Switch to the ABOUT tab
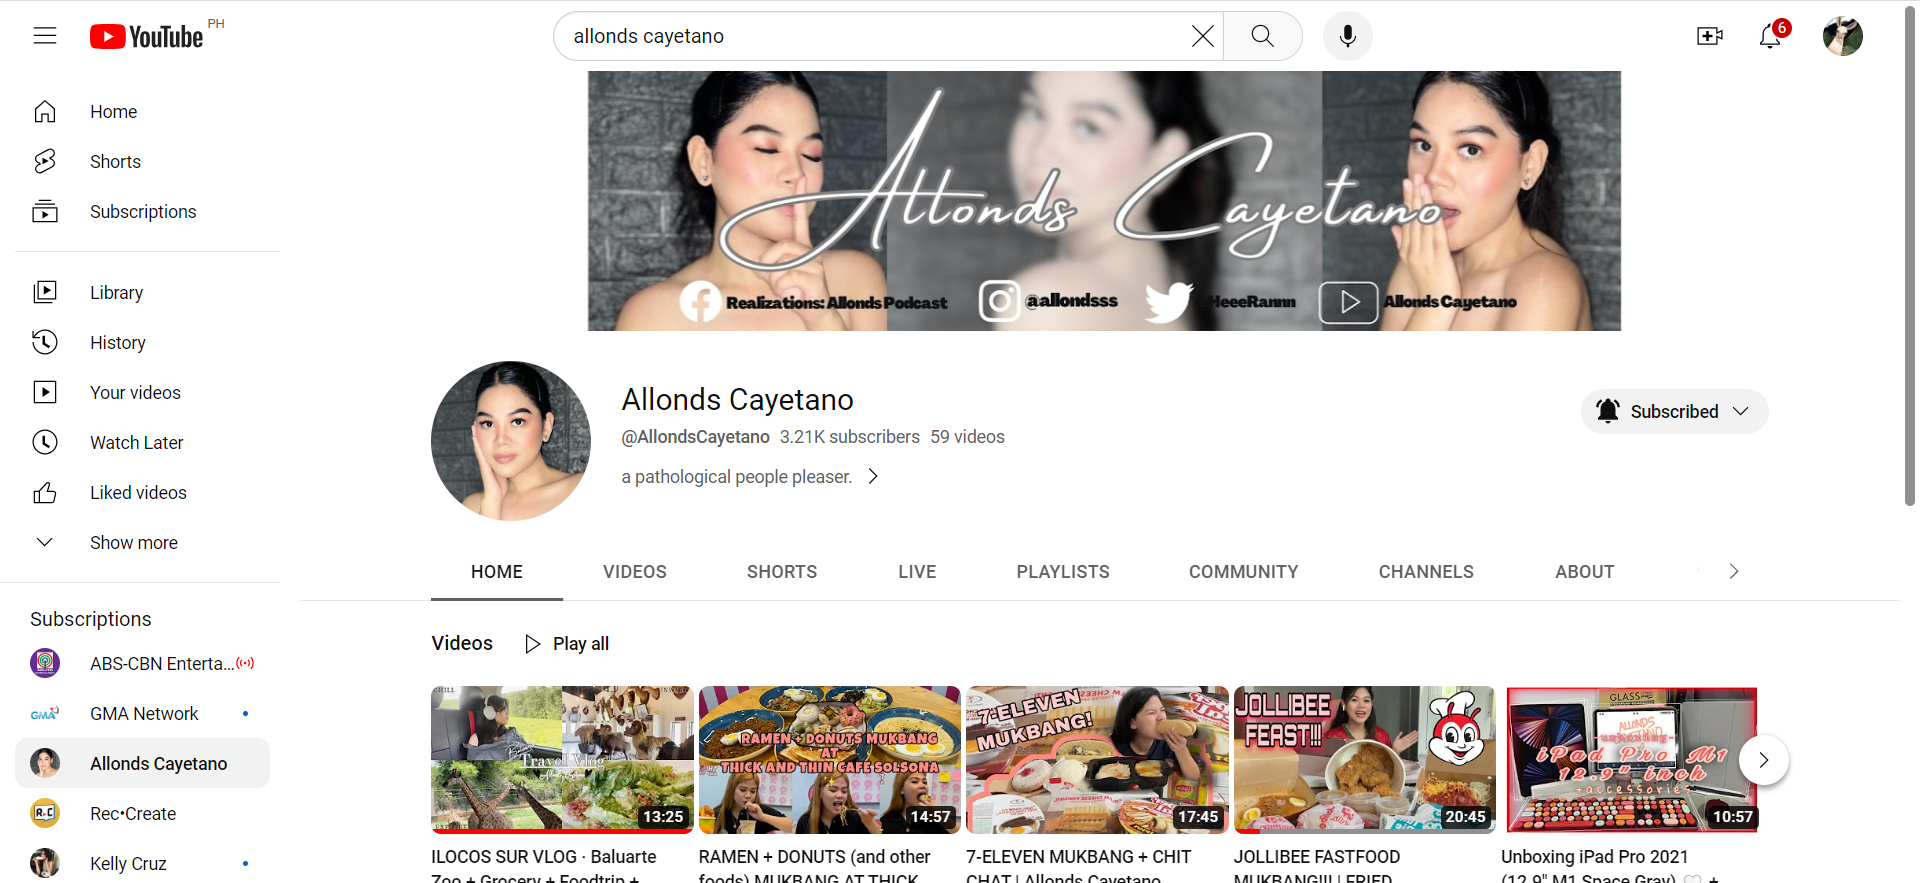The image size is (1920, 883). [x=1585, y=572]
